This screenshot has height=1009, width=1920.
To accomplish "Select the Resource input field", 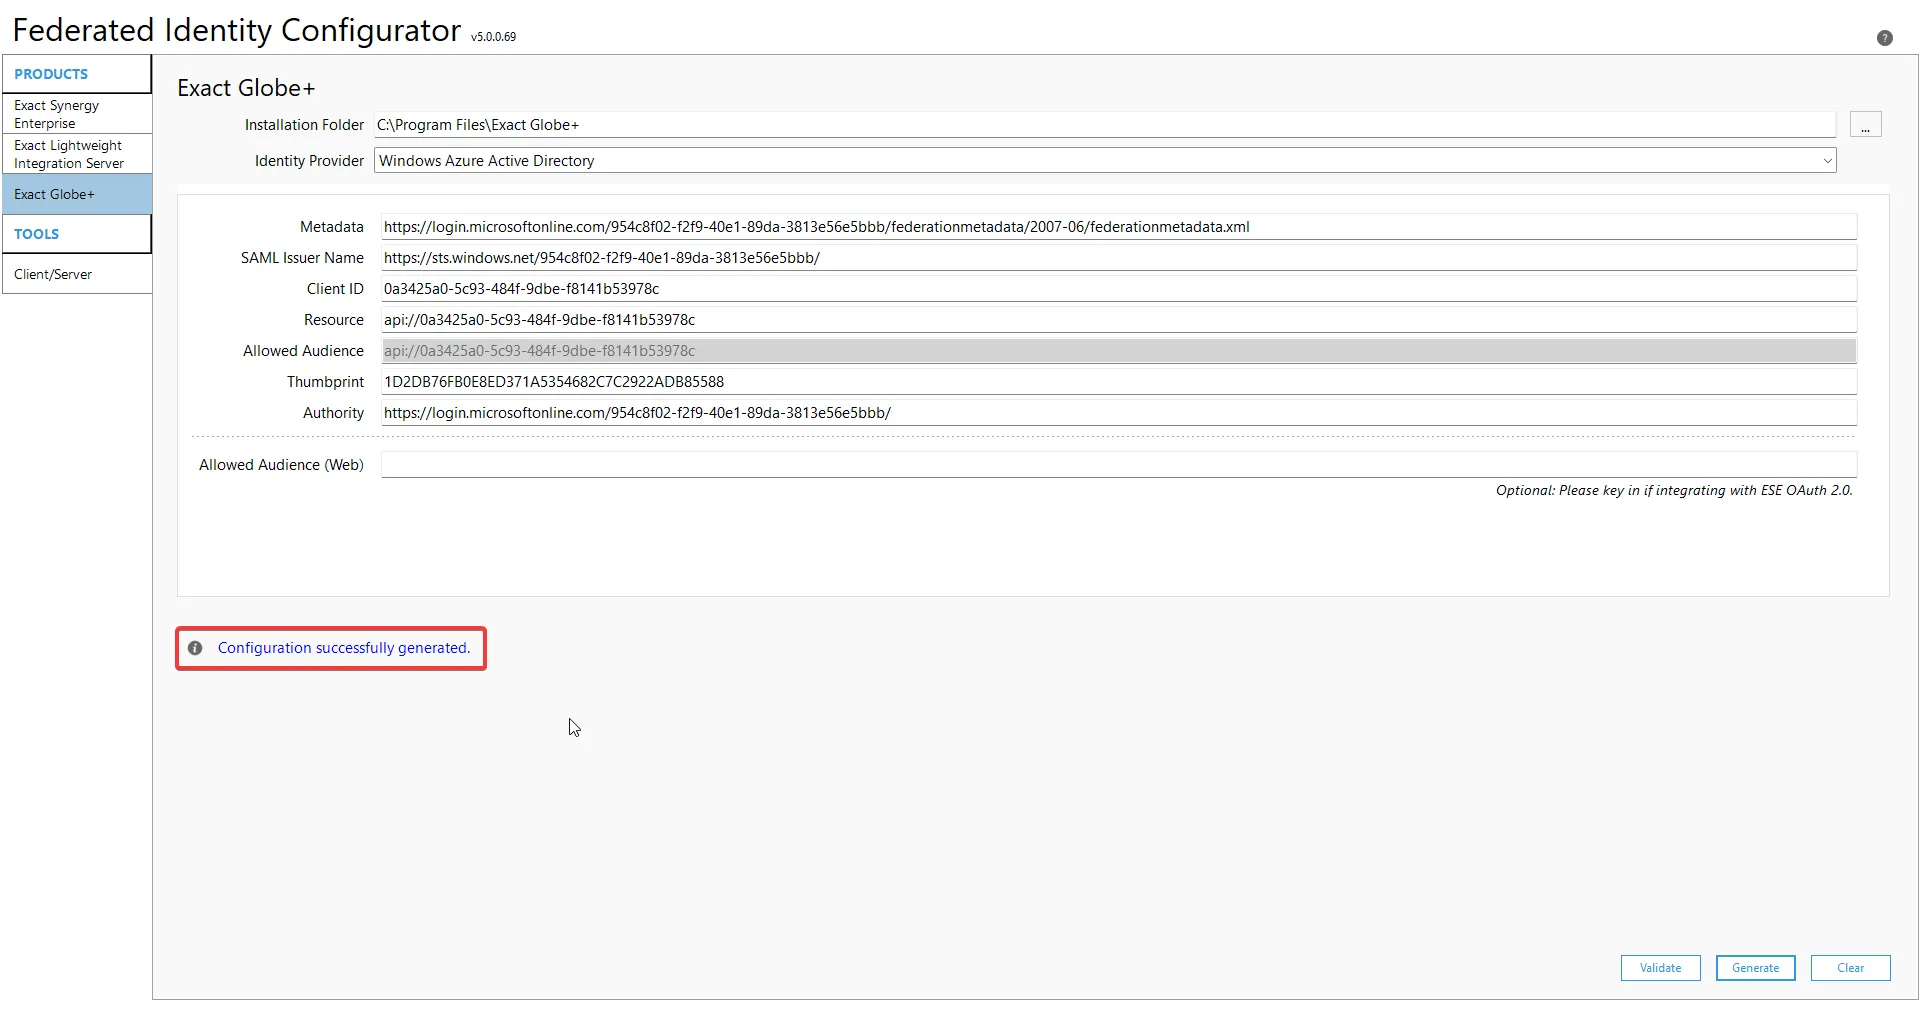I will (1118, 320).
